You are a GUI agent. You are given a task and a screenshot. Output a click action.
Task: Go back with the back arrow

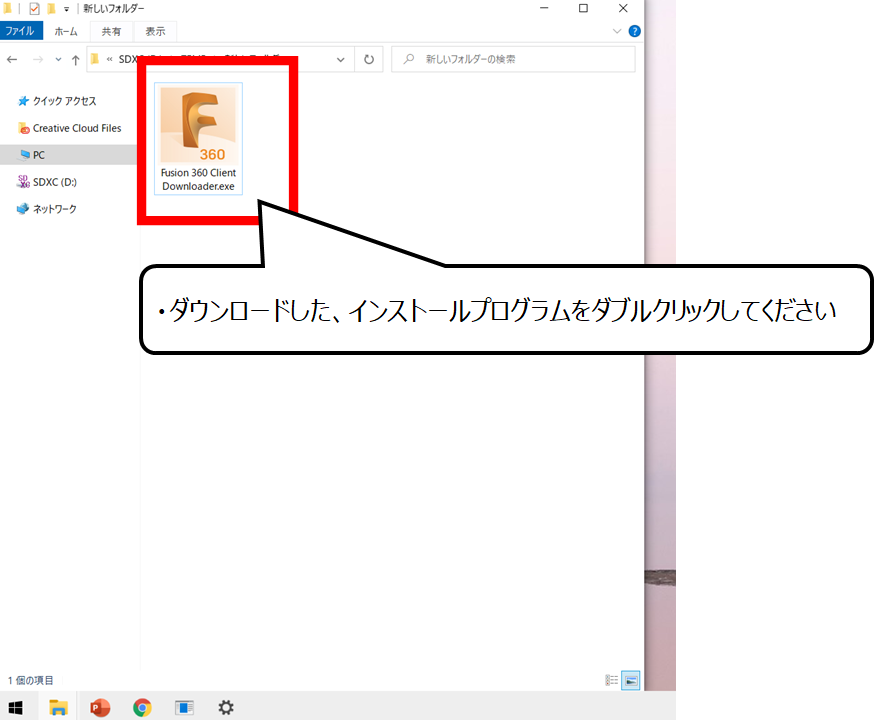tap(12, 59)
